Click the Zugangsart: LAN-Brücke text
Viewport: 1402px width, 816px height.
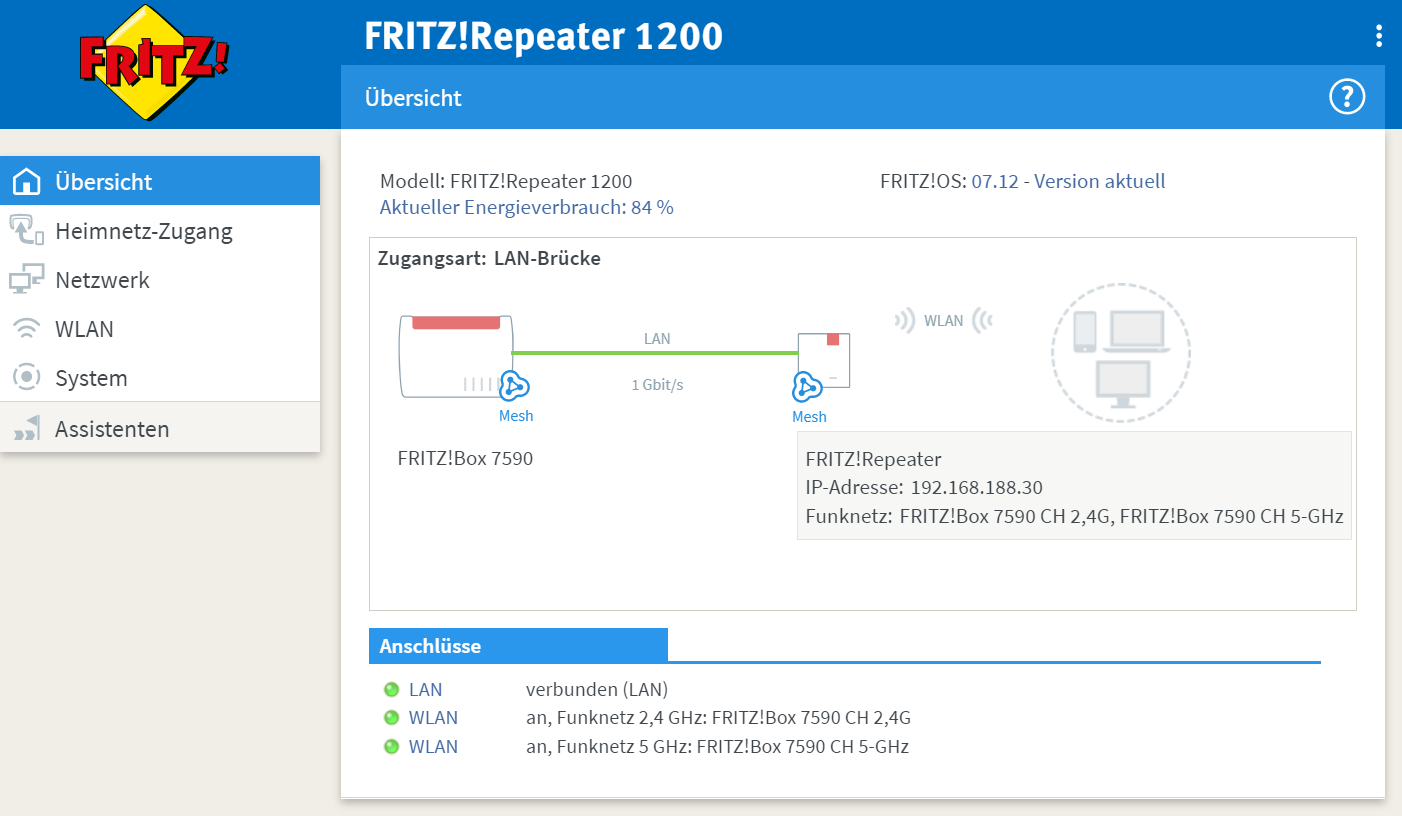click(x=489, y=258)
